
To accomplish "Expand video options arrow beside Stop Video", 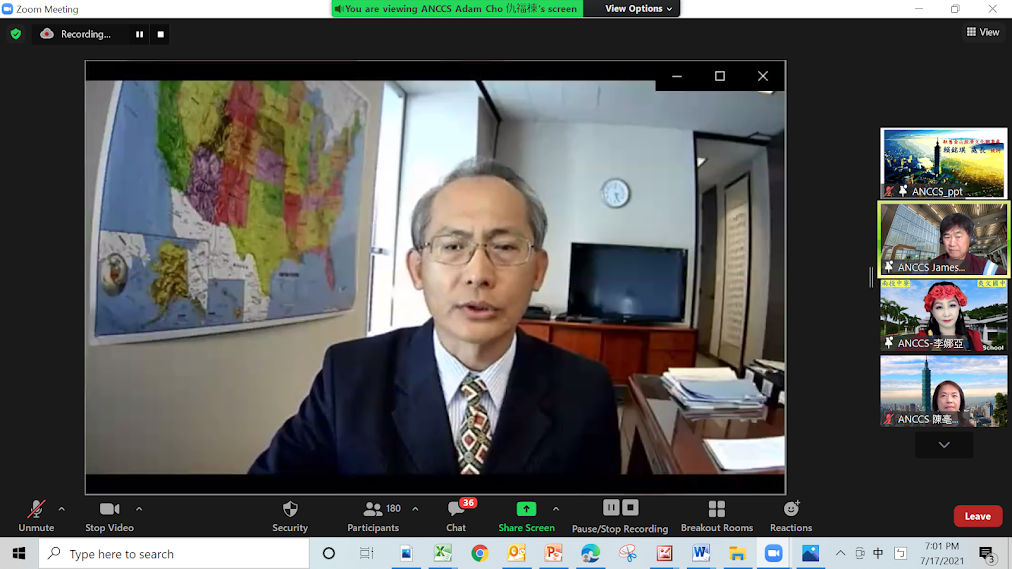I will [139, 509].
